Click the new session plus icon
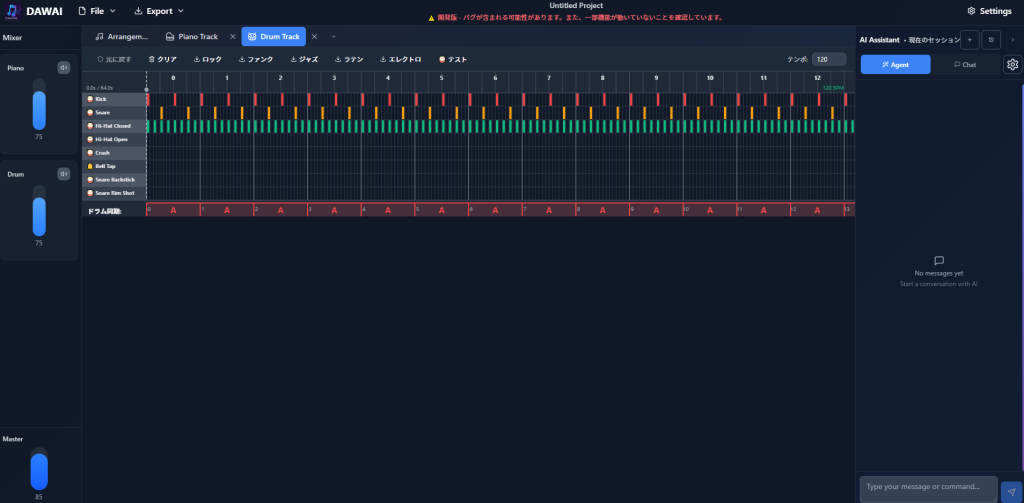Screen dimensions: 1024x503 970,40
